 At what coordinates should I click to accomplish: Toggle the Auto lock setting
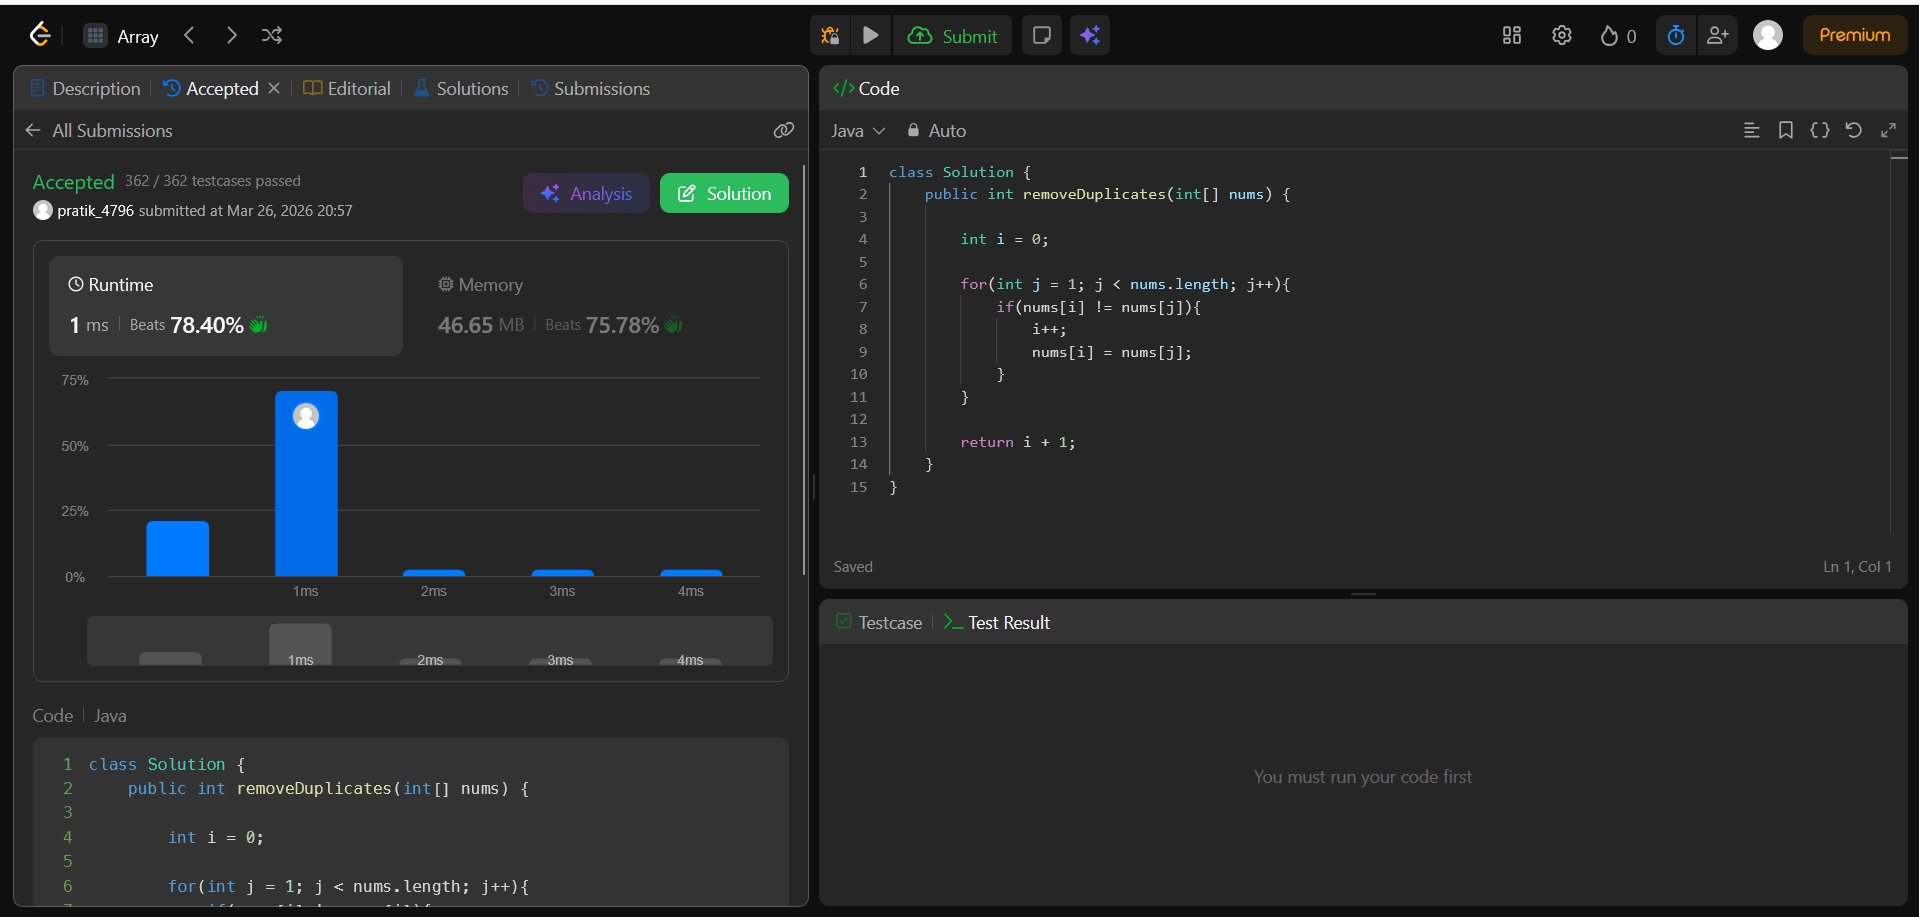[936, 131]
